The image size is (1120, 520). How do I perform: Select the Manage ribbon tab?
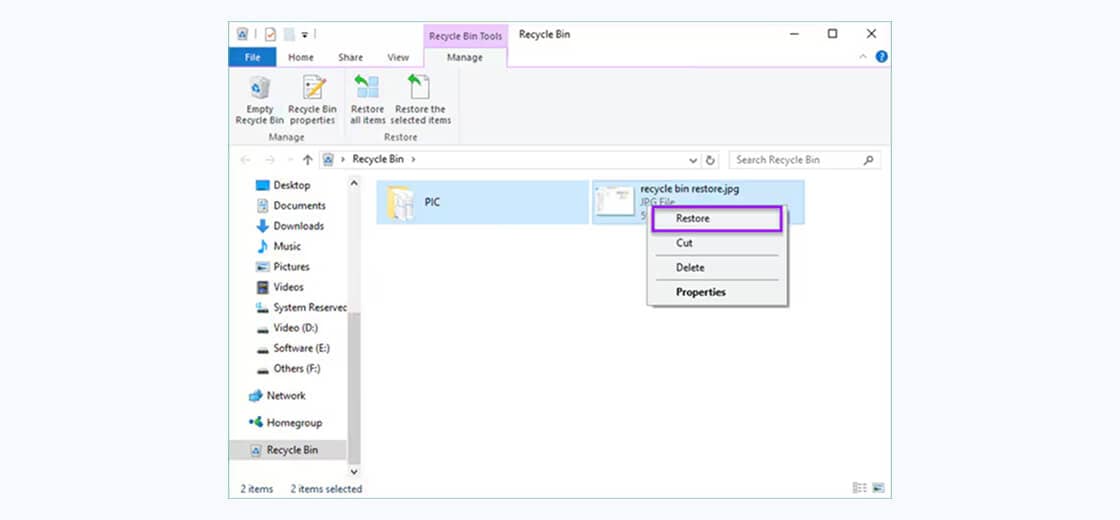[x=465, y=57]
